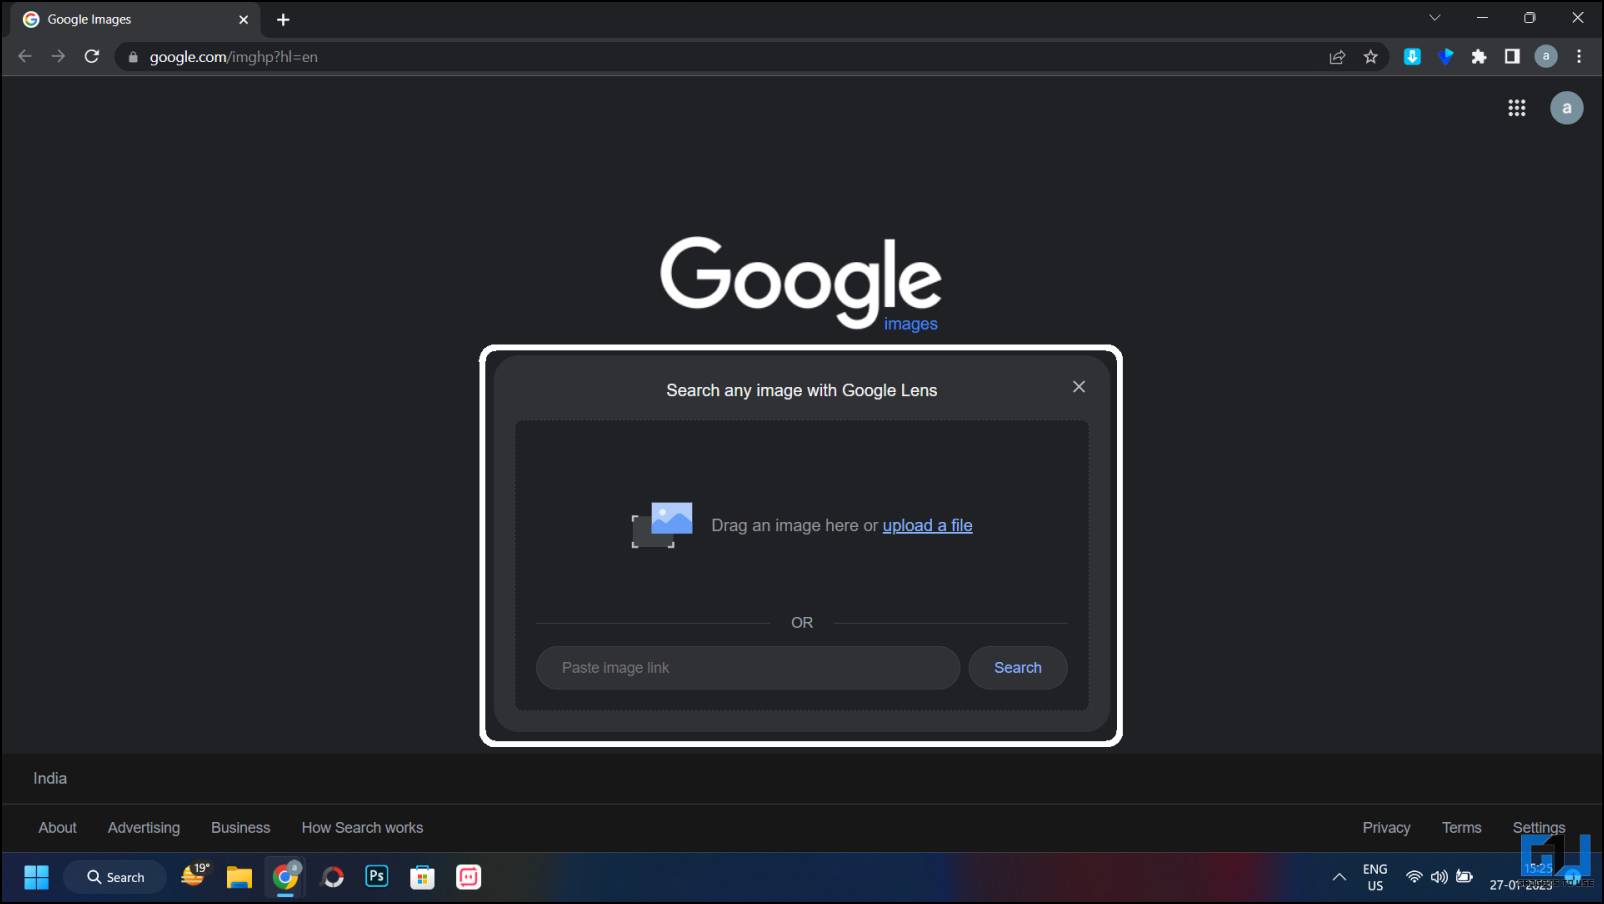
Task: Open the Extensions puzzle menu
Action: pyautogui.click(x=1479, y=57)
